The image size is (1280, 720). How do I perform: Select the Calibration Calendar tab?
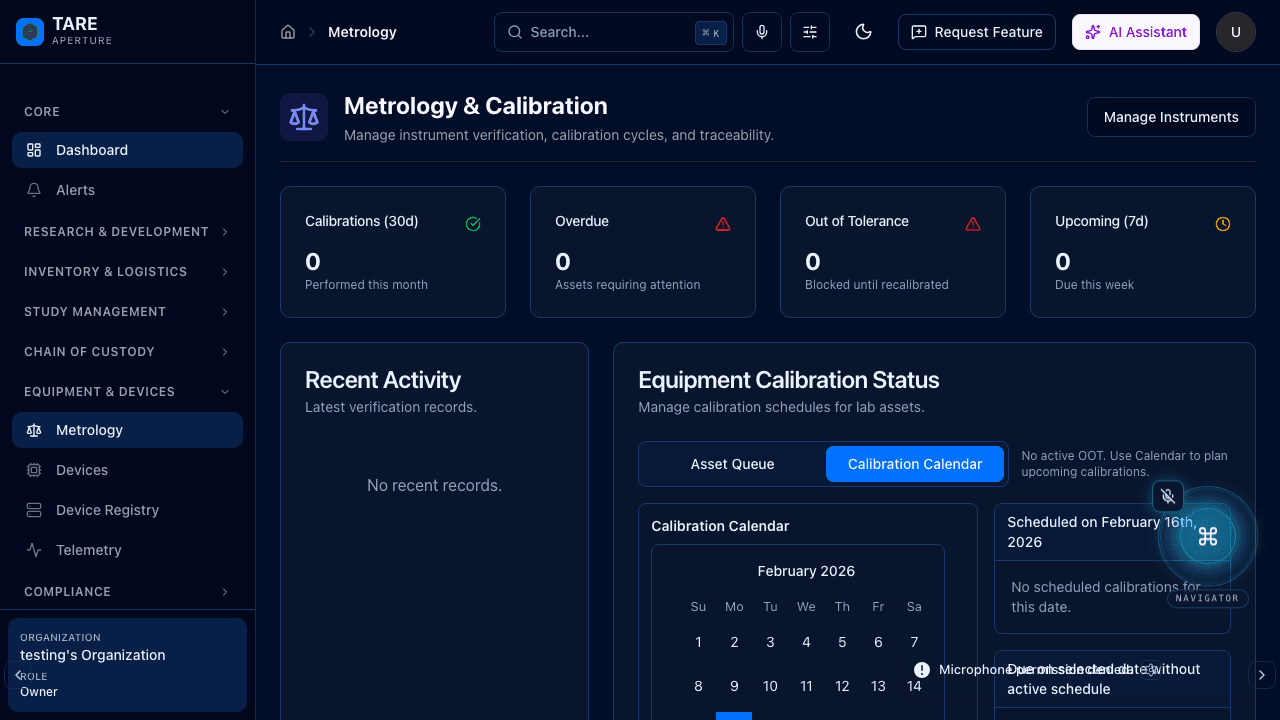[x=914, y=463]
